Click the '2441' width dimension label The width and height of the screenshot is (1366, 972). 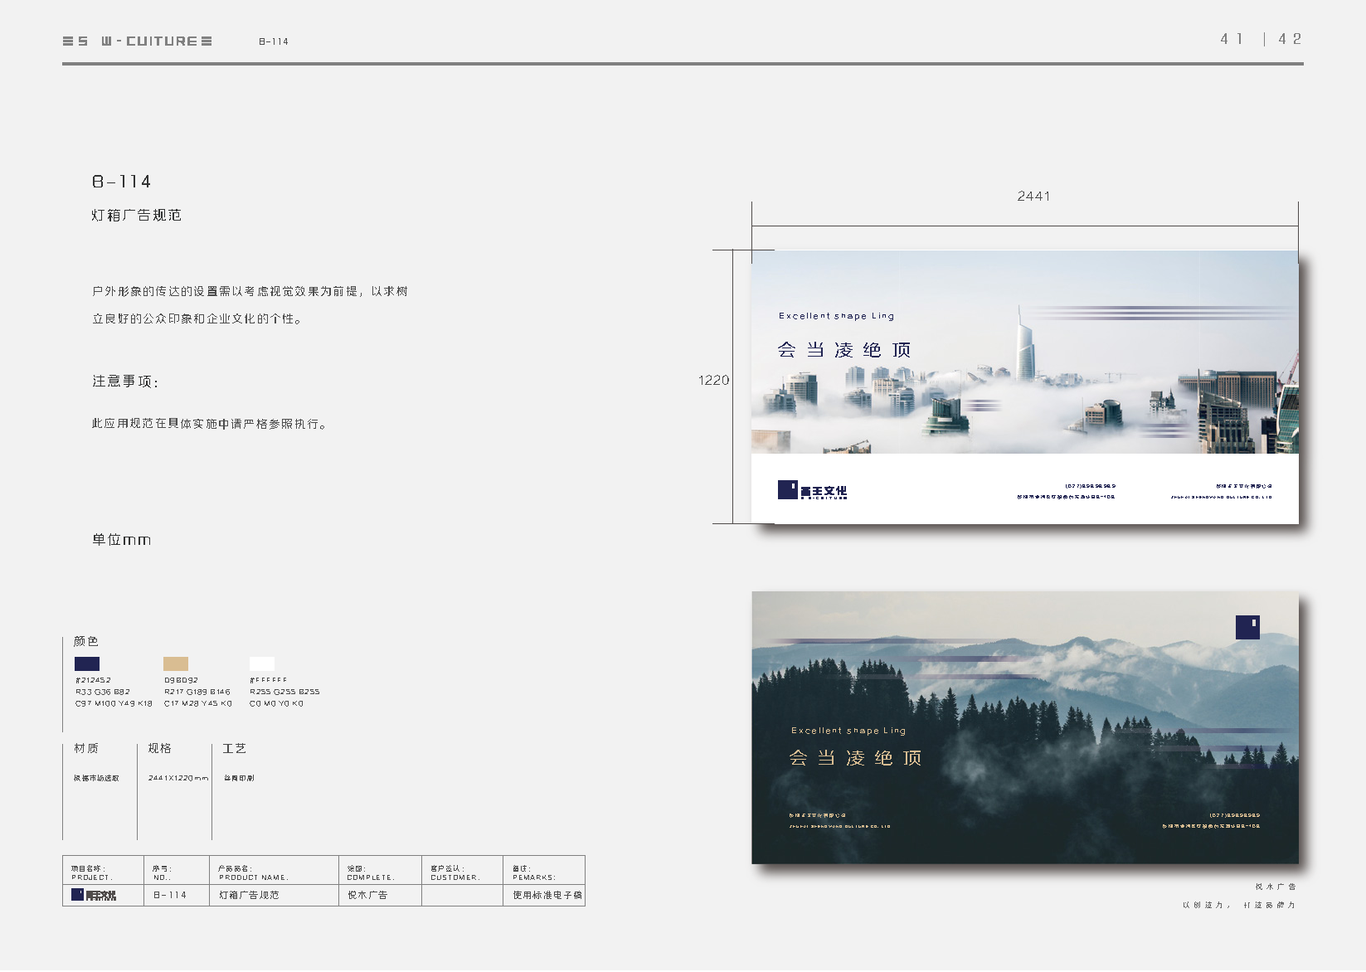(1034, 196)
